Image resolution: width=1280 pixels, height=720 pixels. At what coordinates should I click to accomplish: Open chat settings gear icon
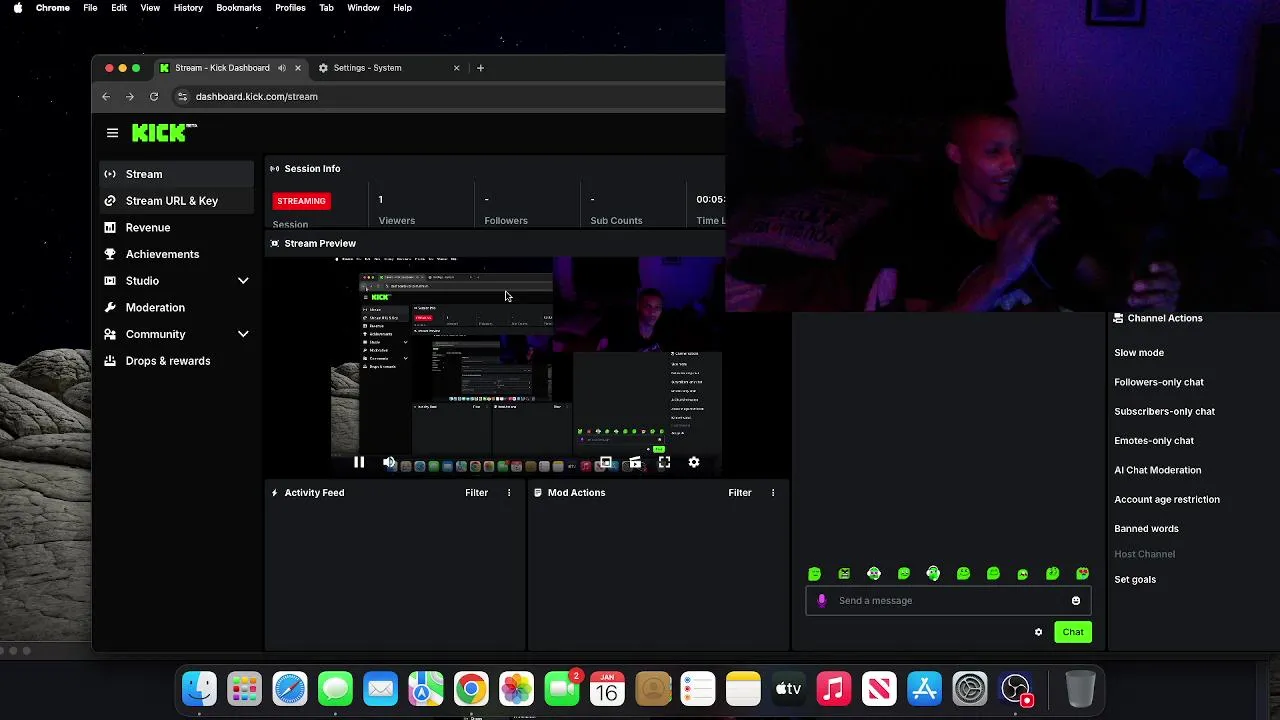(x=1038, y=632)
